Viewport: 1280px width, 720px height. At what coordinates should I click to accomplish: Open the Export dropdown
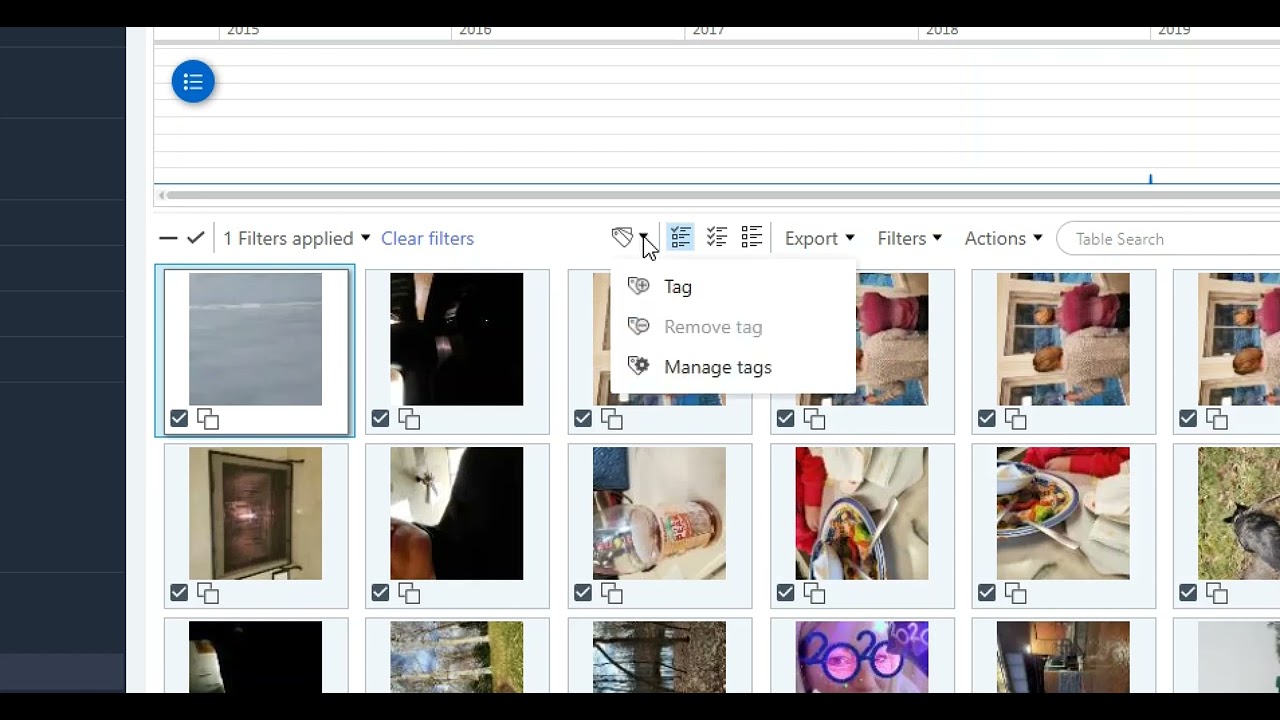819,238
